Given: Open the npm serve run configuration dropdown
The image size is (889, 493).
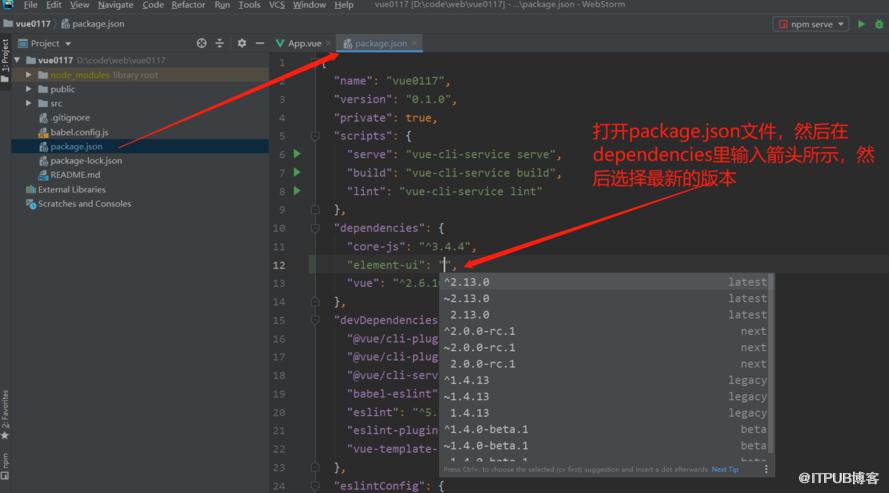Looking at the screenshot, I should 811,24.
